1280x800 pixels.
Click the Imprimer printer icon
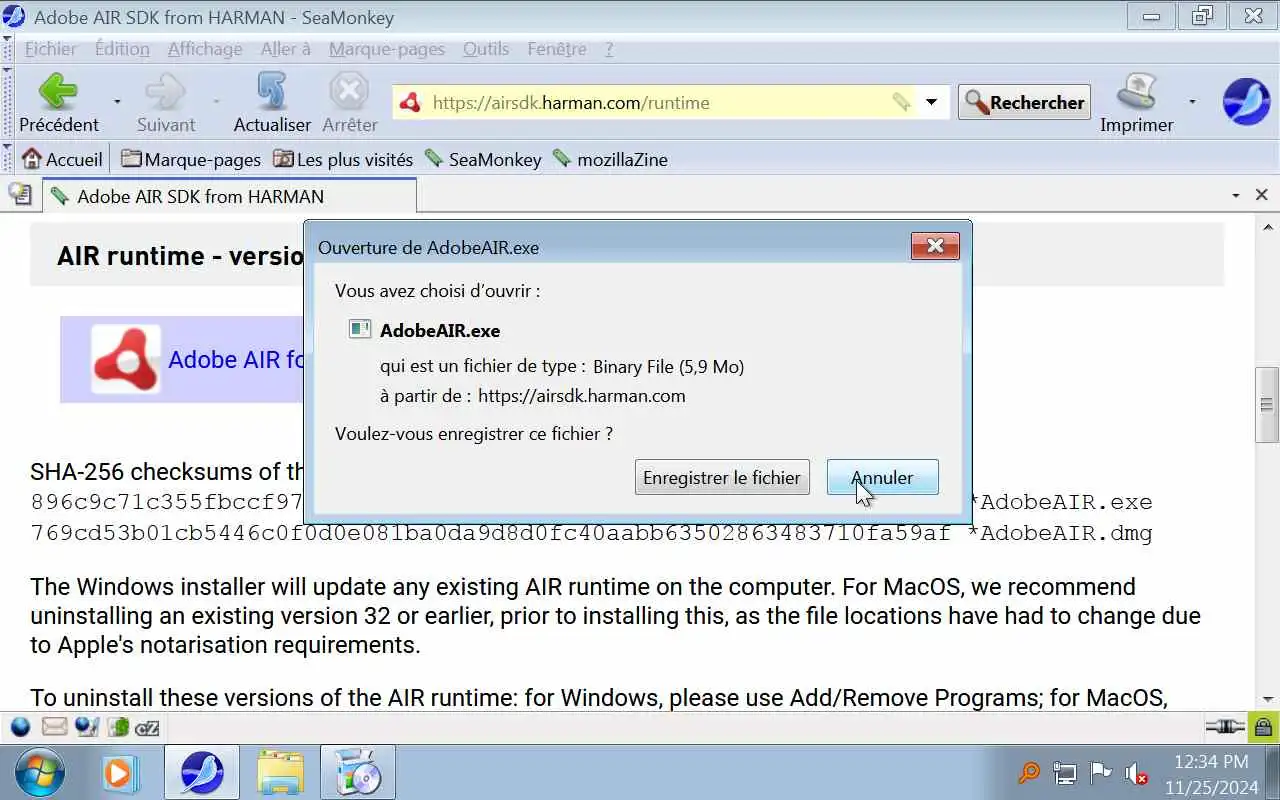[x=1136, y=92]
